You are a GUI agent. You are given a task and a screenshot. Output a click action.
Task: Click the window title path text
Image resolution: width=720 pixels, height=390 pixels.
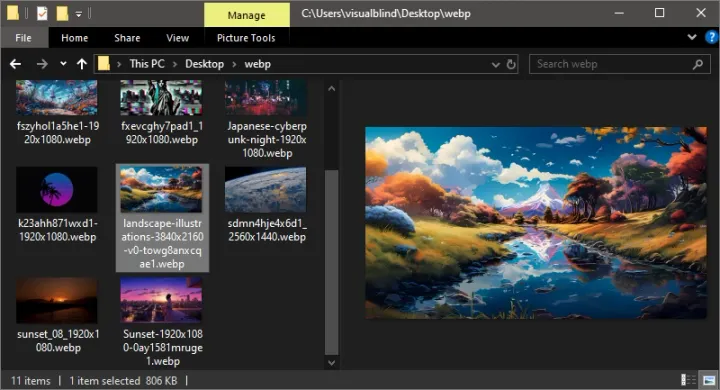point(386,13)
